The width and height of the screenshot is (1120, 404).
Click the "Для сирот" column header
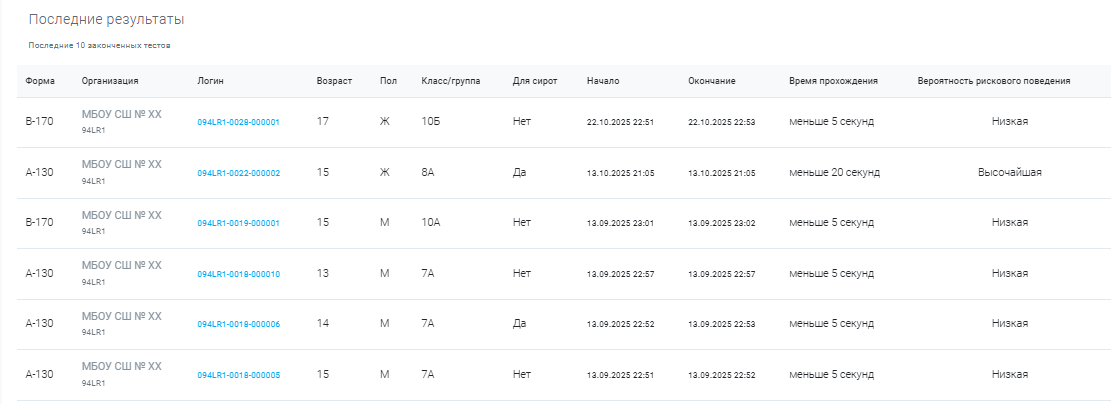pyautogui.click(x=535, y=81)
